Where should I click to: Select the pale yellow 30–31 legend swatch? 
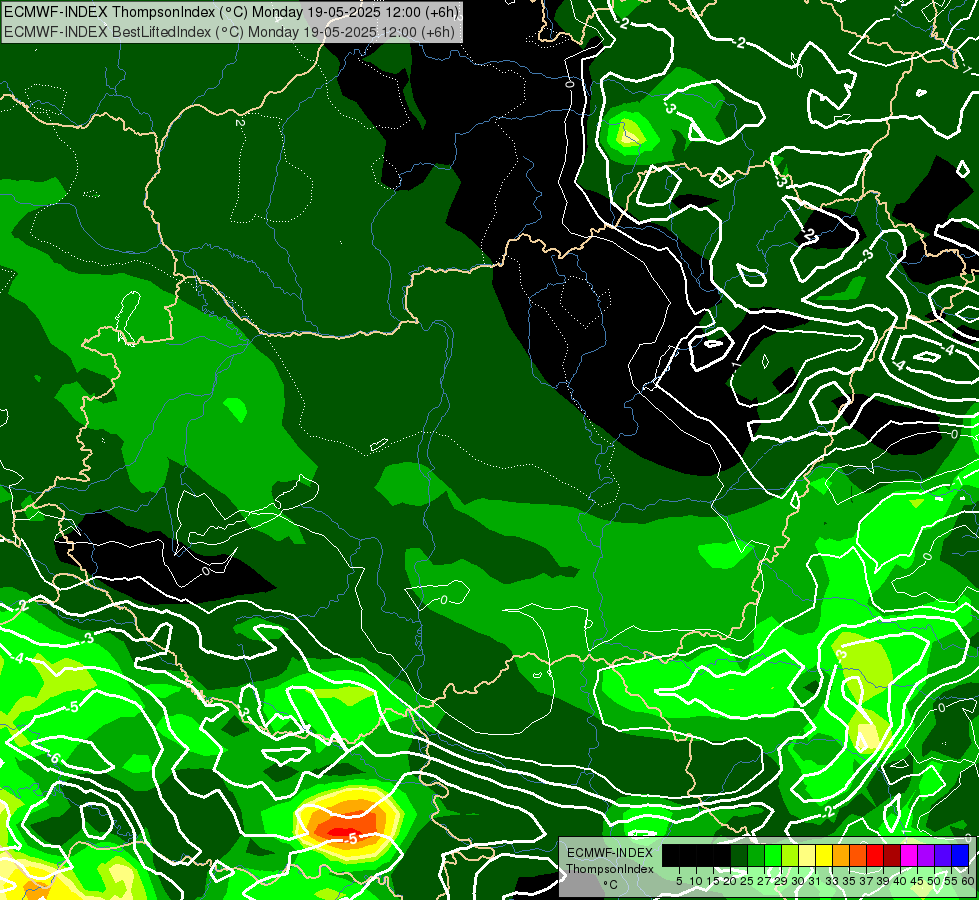[x=807, y=855]
